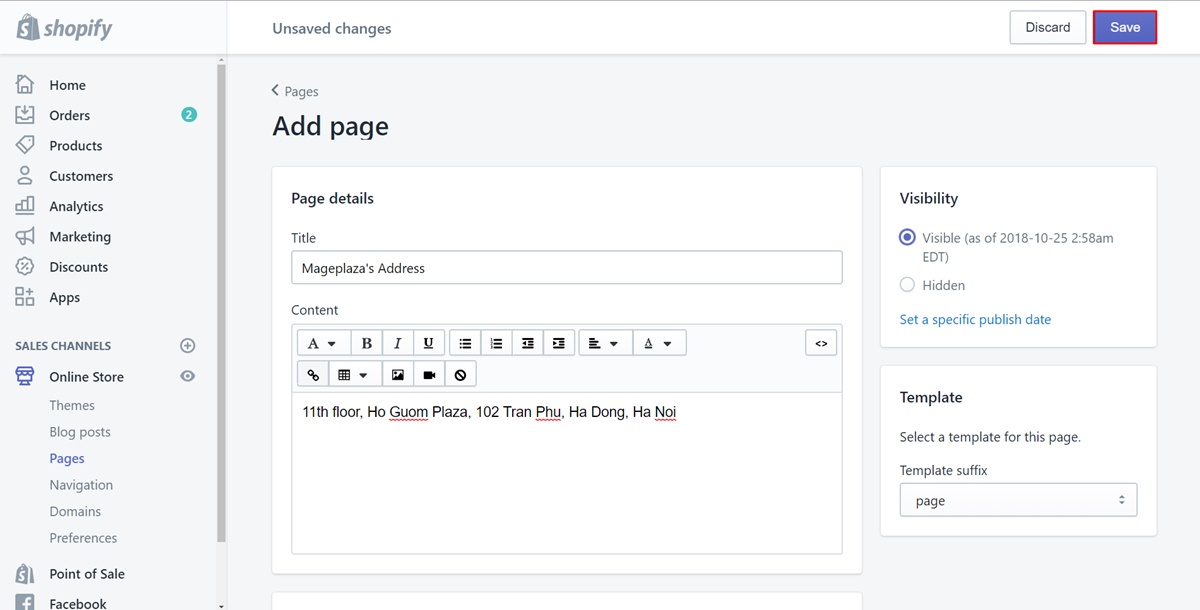Click Set a specific publish date

click(975, 319)
